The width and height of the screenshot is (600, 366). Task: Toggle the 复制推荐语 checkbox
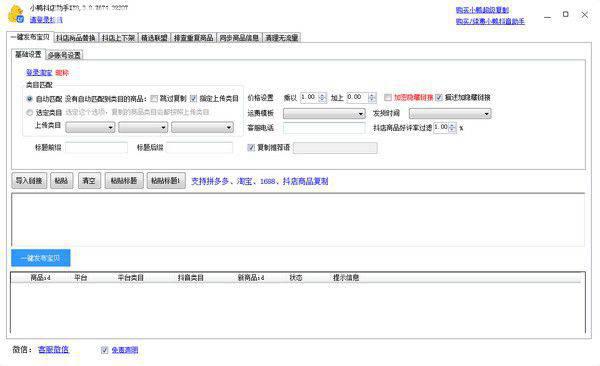pyautogui.click(x=251, y=147)
